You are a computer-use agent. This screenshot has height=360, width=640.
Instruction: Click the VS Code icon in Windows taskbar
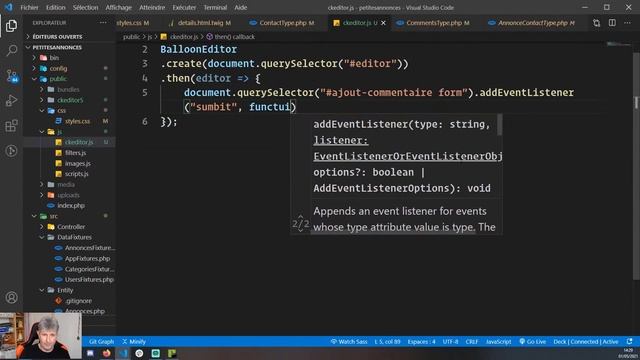pos(123,353)
